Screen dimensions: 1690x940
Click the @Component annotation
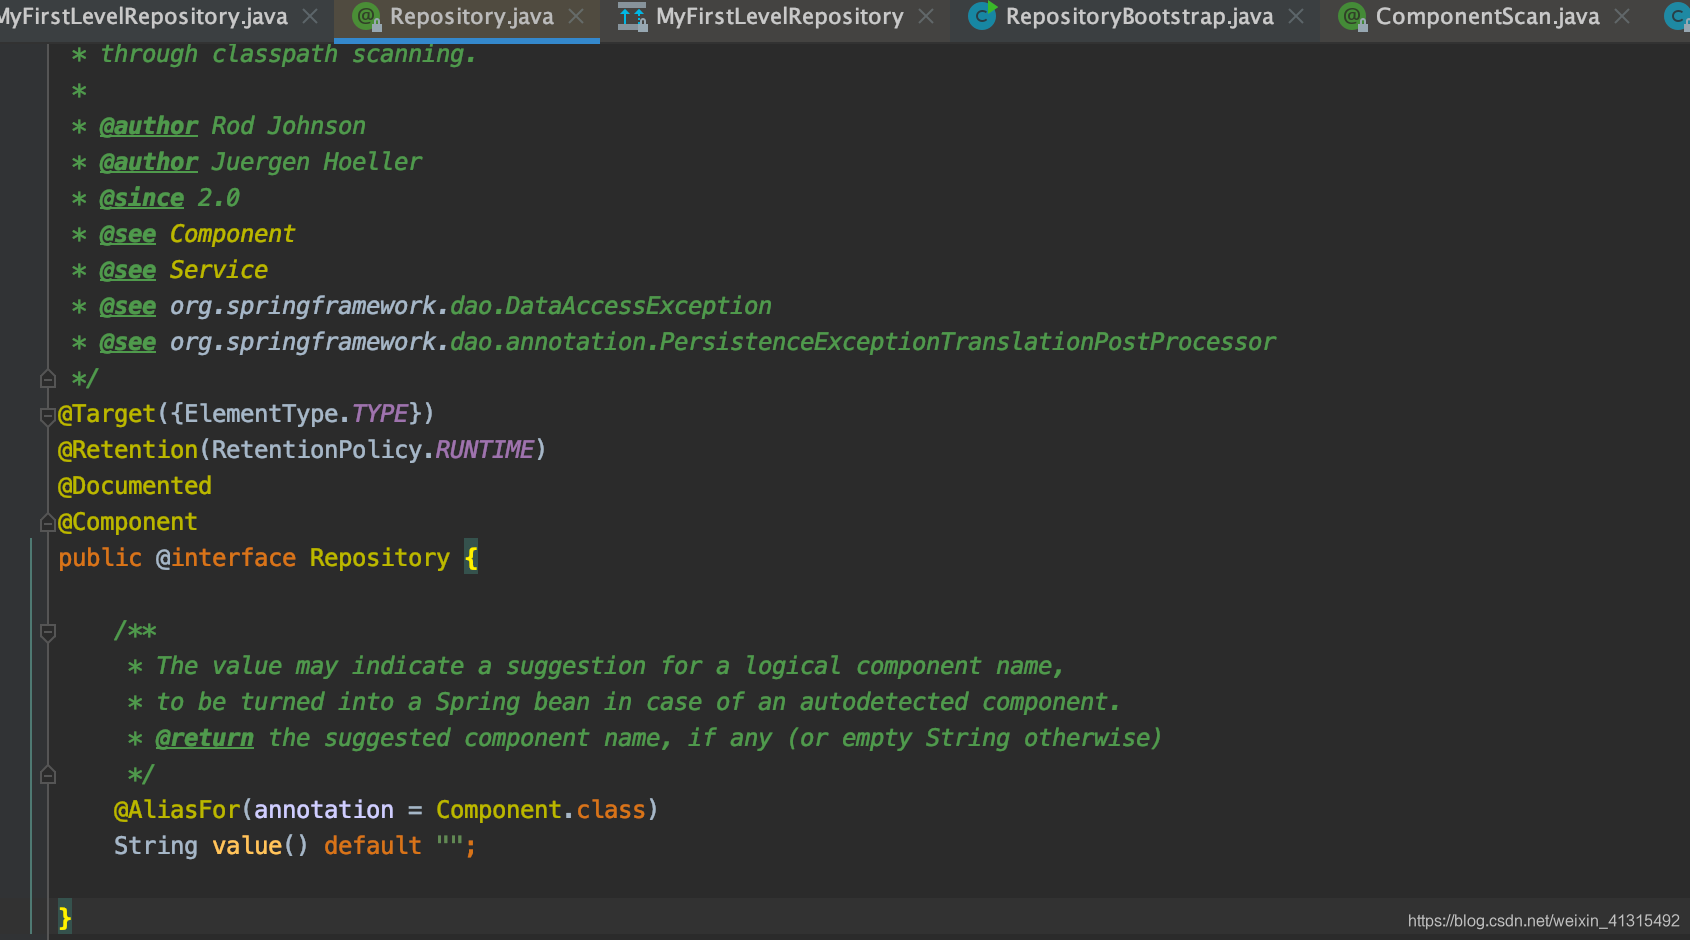pos(128,522)
